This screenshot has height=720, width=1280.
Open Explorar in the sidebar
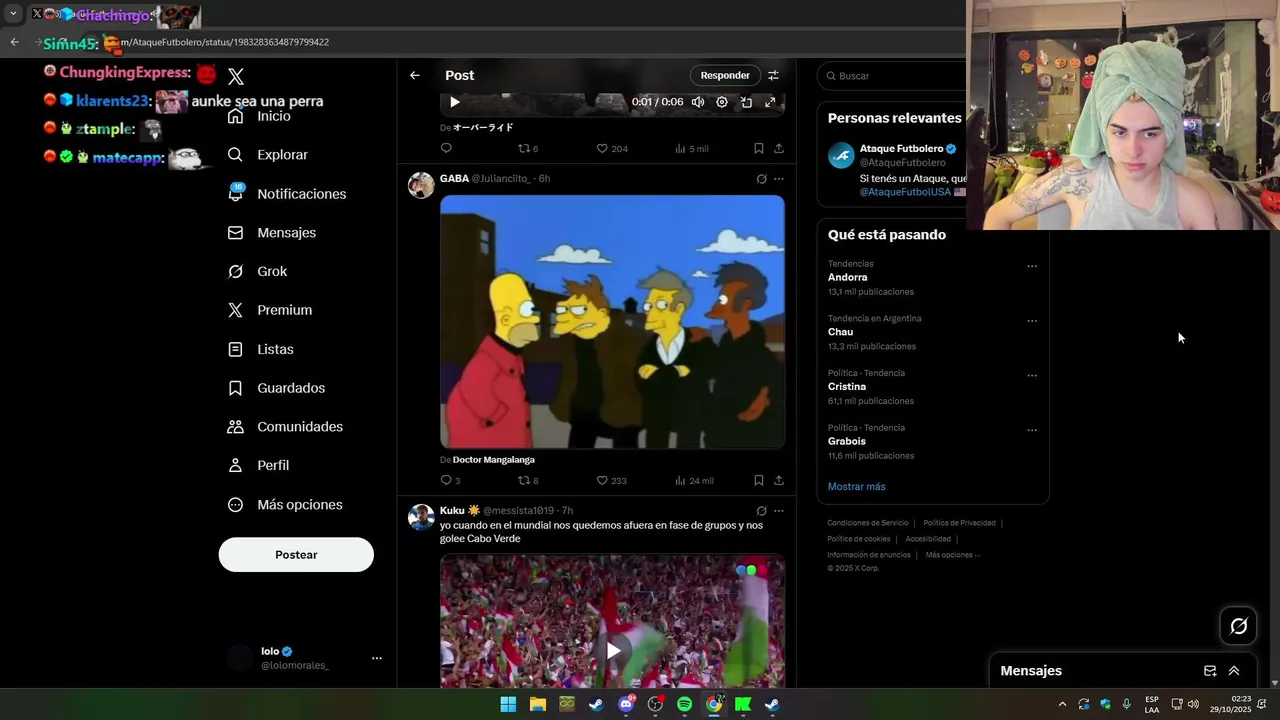[268, 155]
